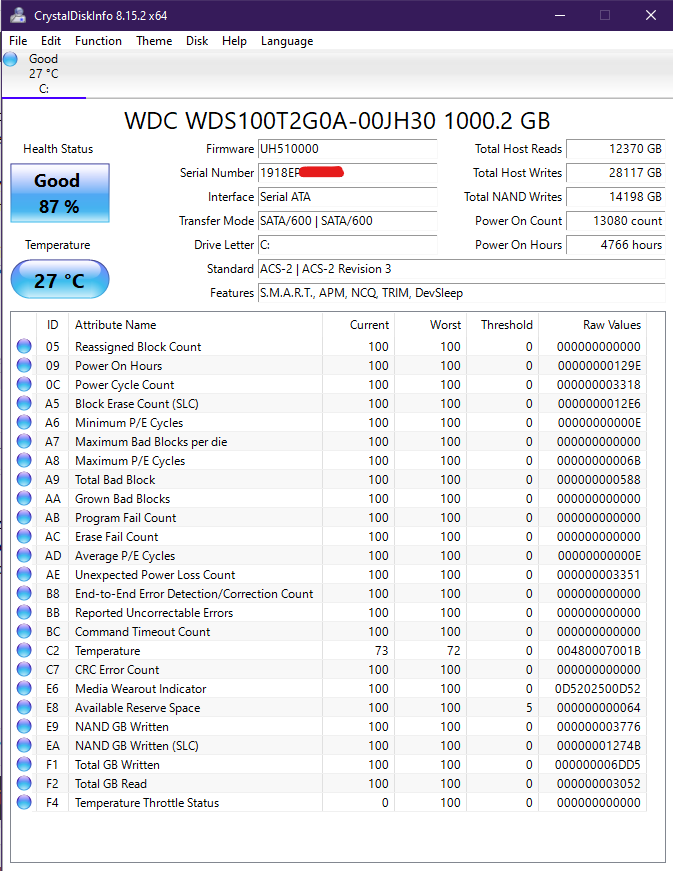Image resolution: width=673 pixels, height=871 pixels.
Task: Select raw value 0D5202500D52
Action: 597,689
